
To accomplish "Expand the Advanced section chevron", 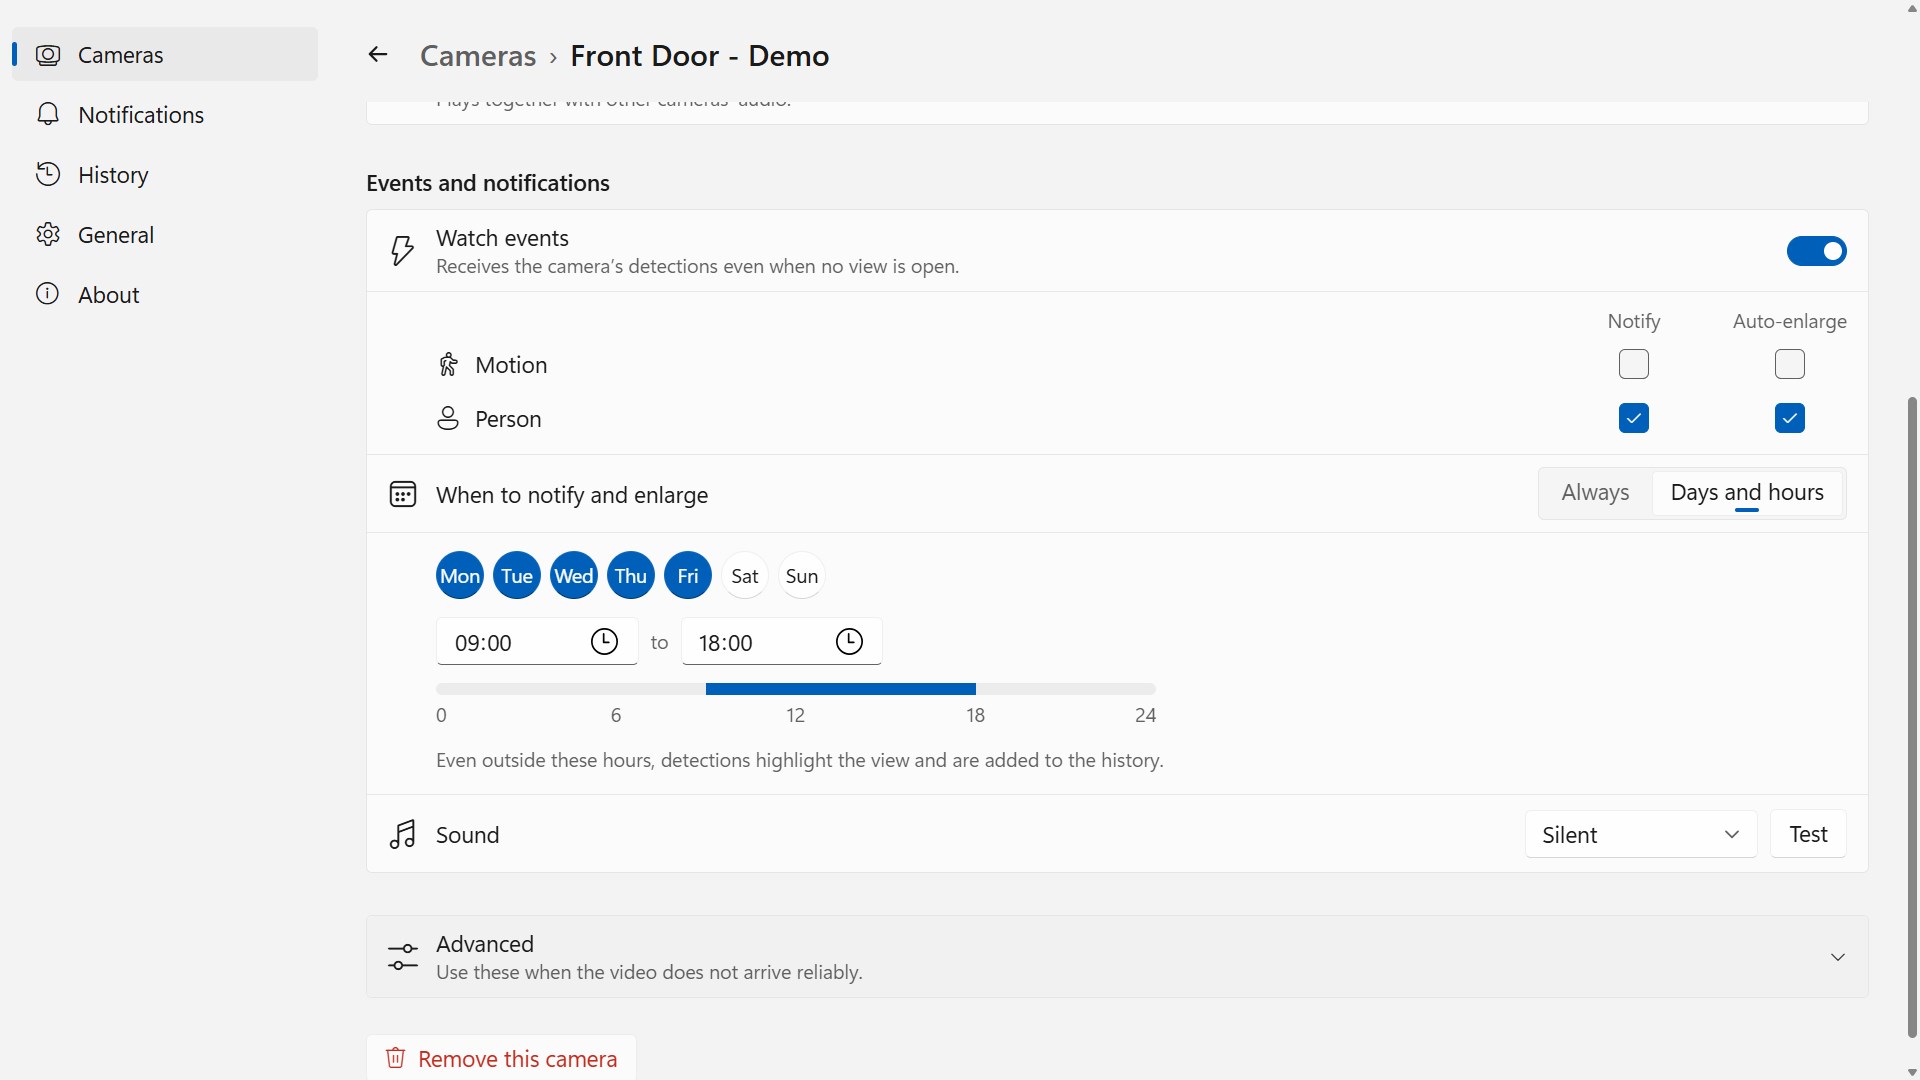I will [1838, 957].
